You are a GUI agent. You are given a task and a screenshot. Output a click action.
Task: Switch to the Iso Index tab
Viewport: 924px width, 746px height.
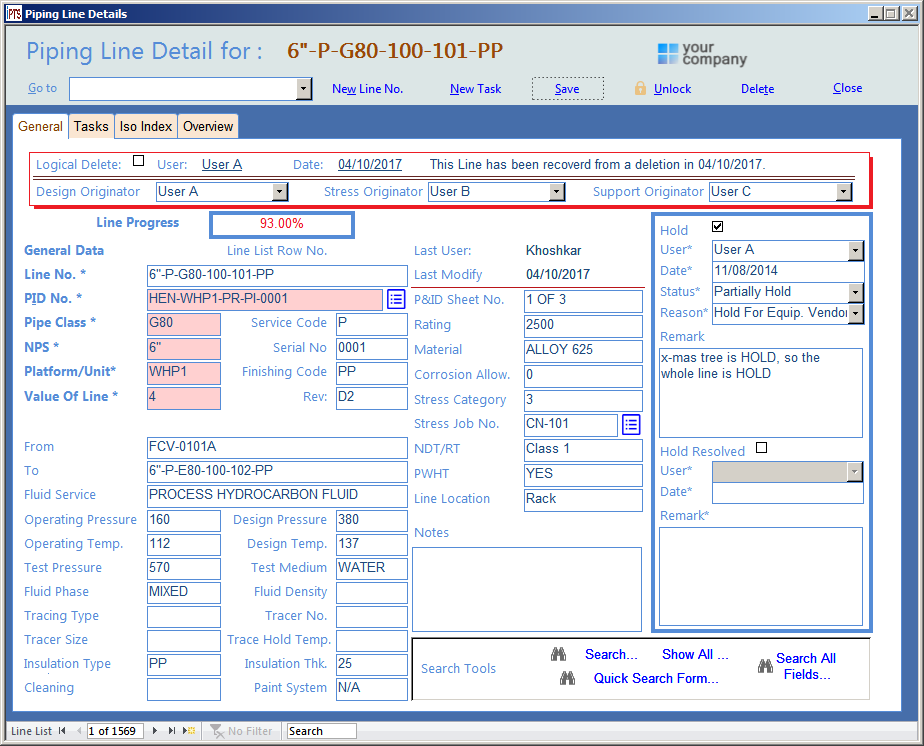point(146,126)
